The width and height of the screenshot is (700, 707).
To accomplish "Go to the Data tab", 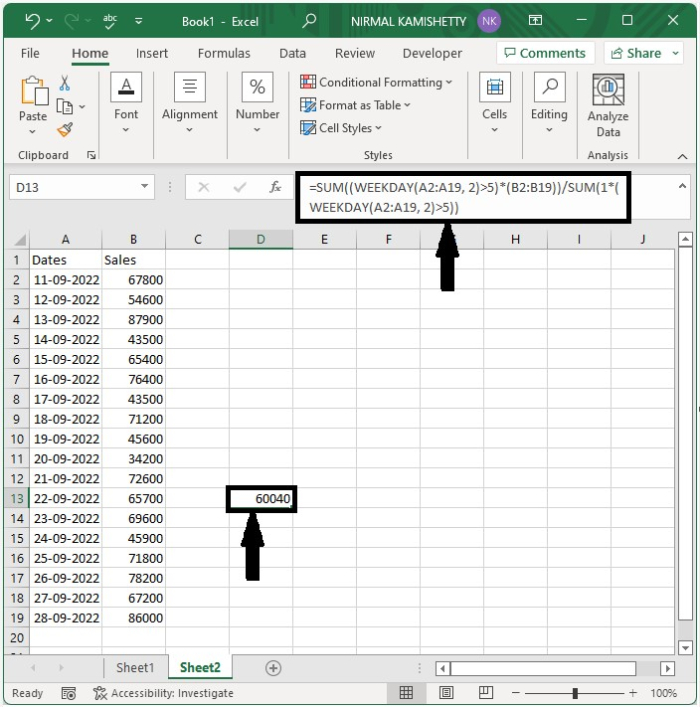I will click(x=292, y=53).
